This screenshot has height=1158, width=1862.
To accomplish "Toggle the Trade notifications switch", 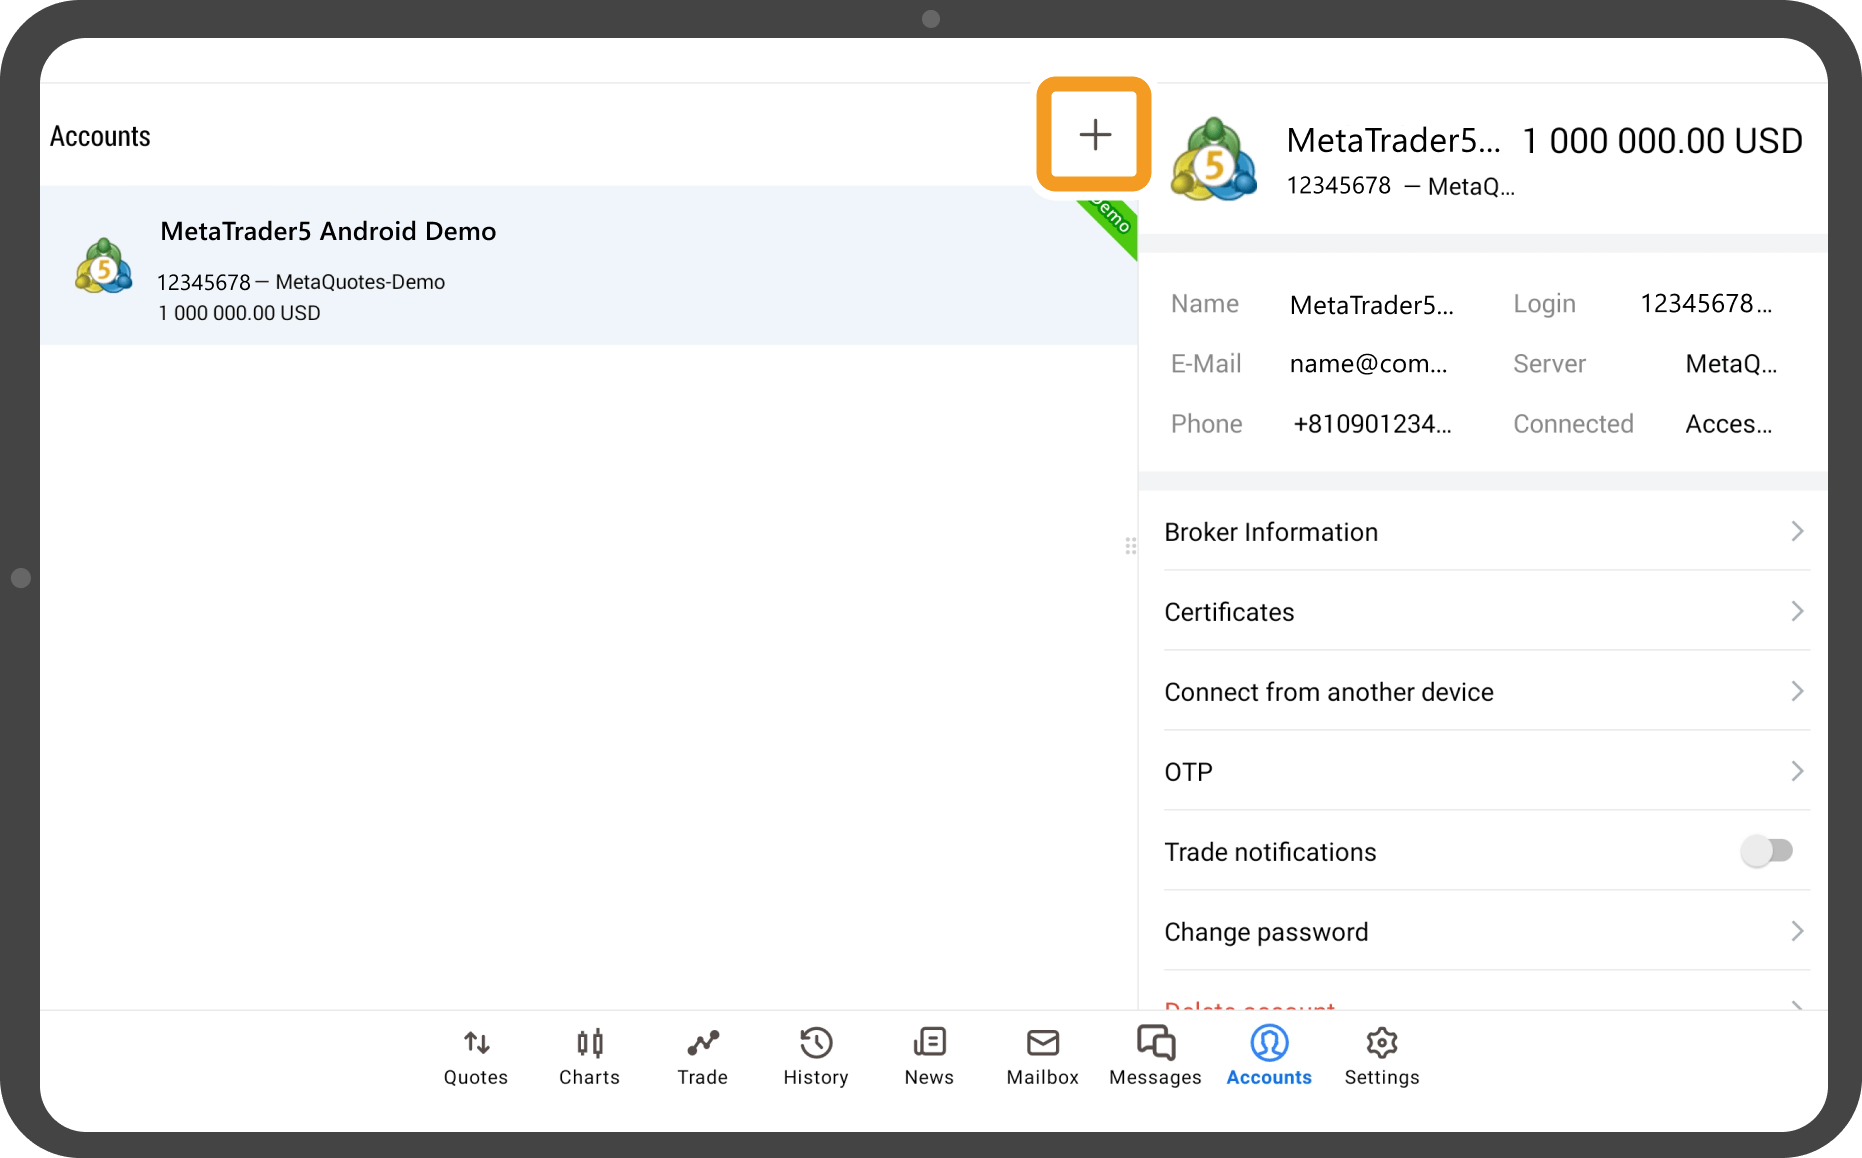I will tap(1766, 851).
